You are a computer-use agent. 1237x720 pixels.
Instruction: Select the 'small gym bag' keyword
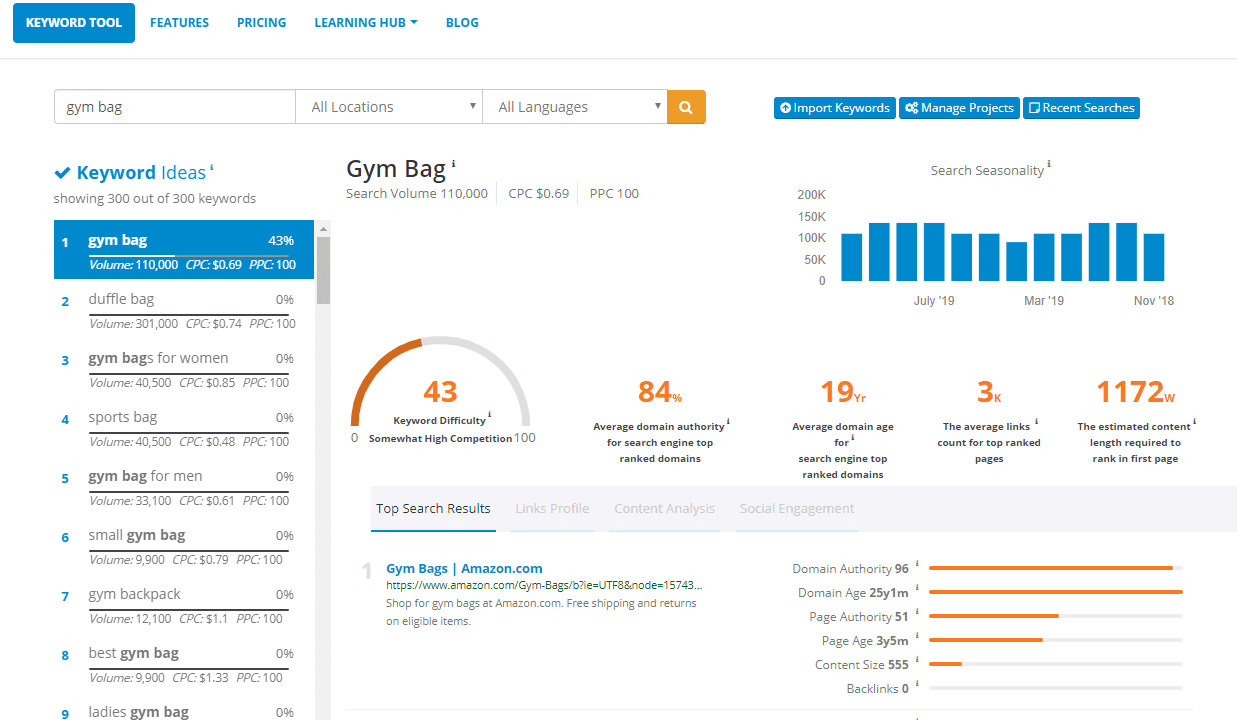coord(184,545)
